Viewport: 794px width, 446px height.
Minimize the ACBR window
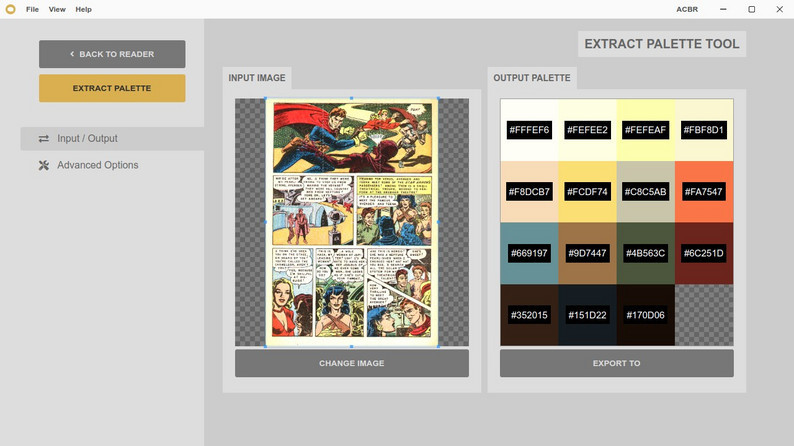click(x=723, y=9)
